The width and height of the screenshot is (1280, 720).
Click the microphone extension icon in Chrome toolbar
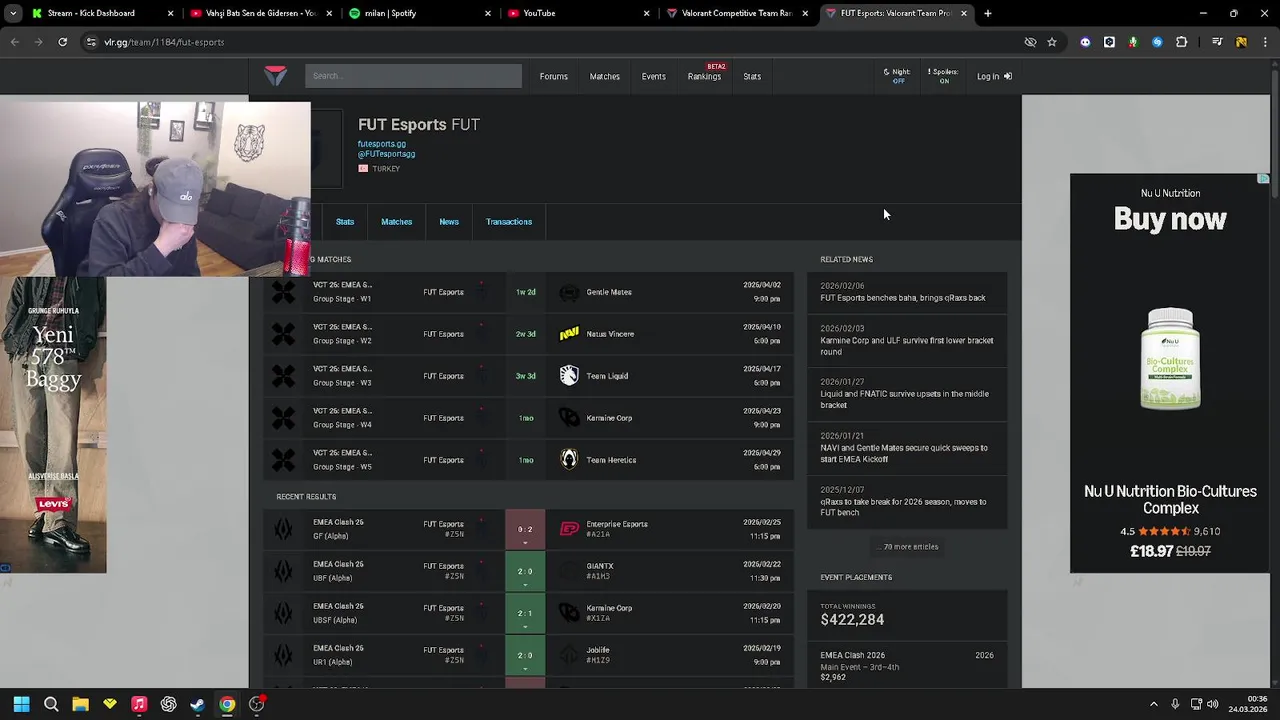pyautogui.click(x=1133, y=42)
